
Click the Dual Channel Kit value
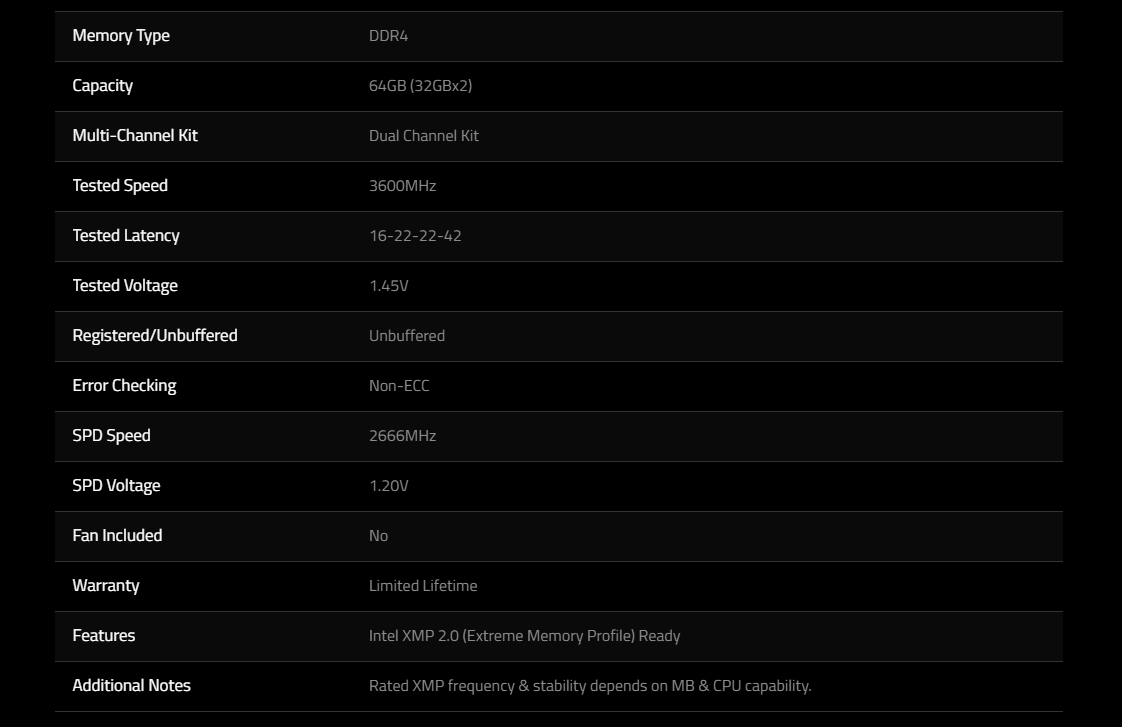424,135
